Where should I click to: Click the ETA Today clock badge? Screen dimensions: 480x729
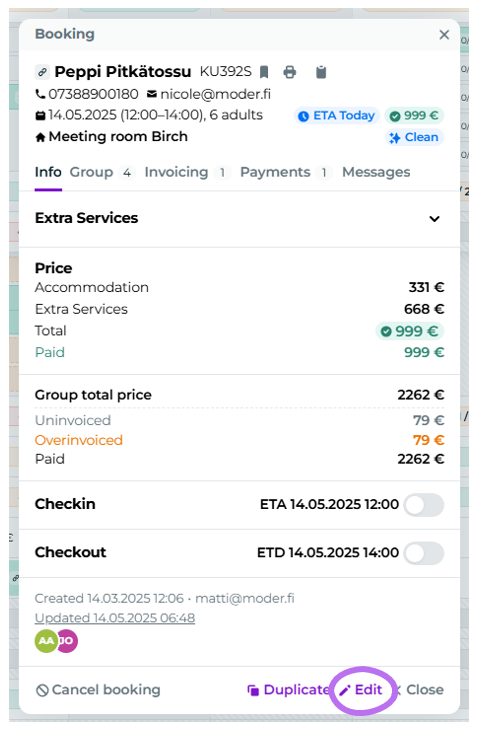[337, 116]
